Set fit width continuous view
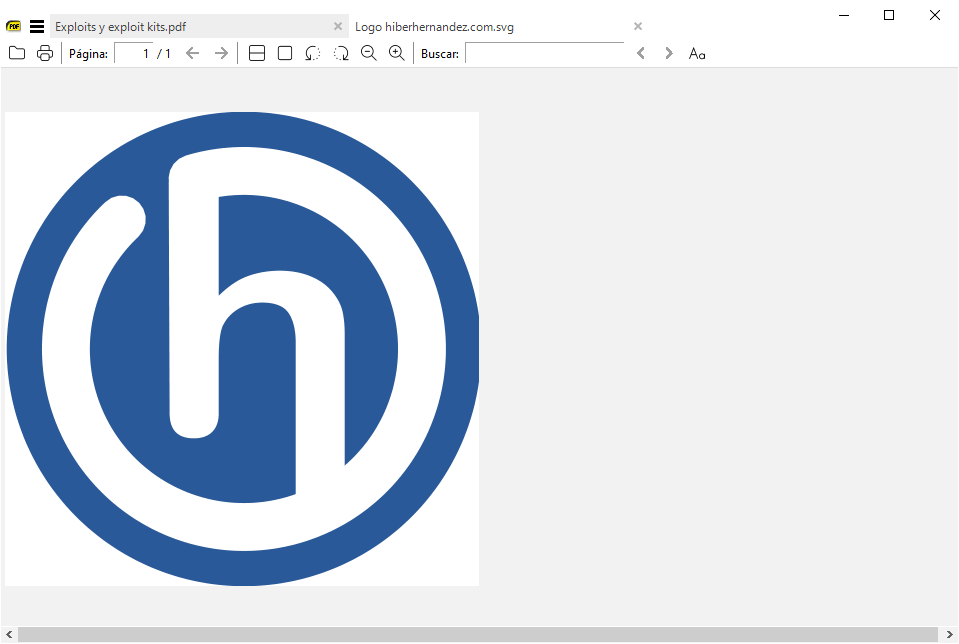Image resolution: width=959 pixels, height=644 pixels. 257,53
